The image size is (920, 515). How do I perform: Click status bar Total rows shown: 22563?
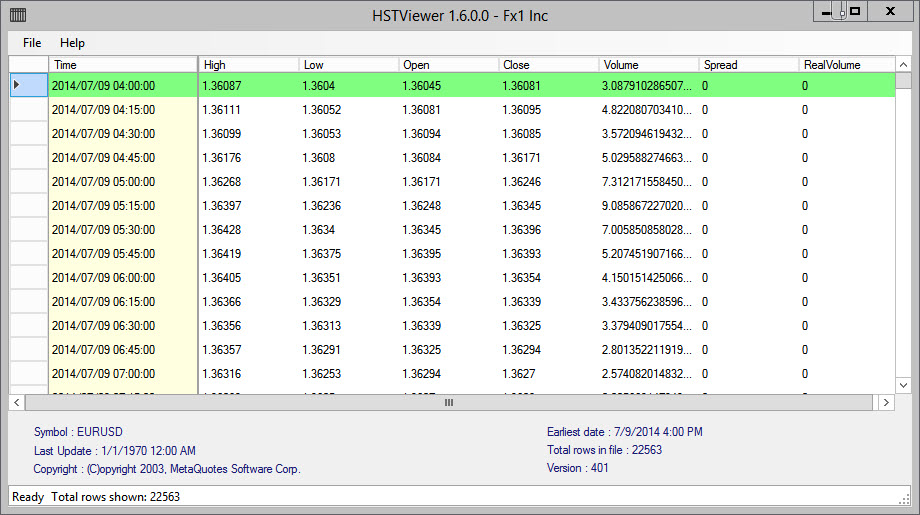pos(116,497)
